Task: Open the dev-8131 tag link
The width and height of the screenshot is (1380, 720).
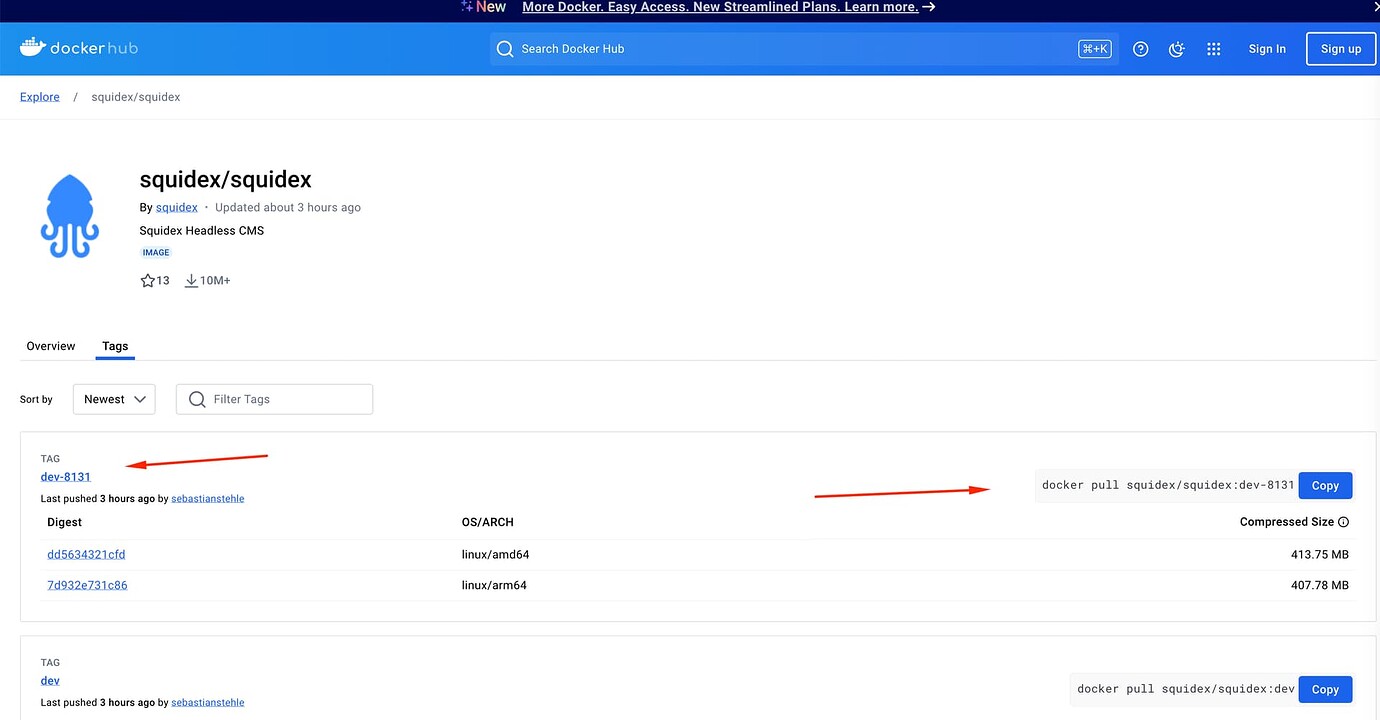Action: pos(66,477)
